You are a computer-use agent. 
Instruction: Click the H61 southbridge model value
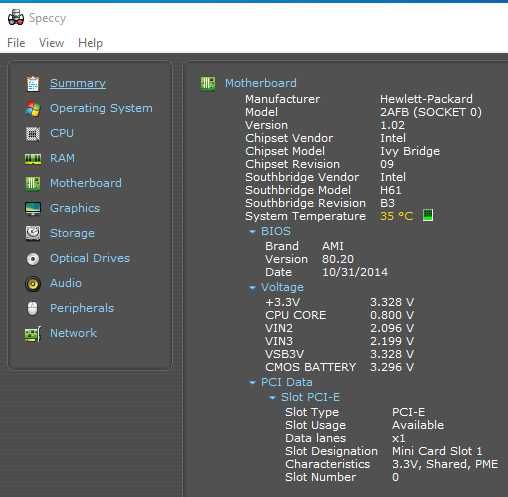[x=391, y=190]
